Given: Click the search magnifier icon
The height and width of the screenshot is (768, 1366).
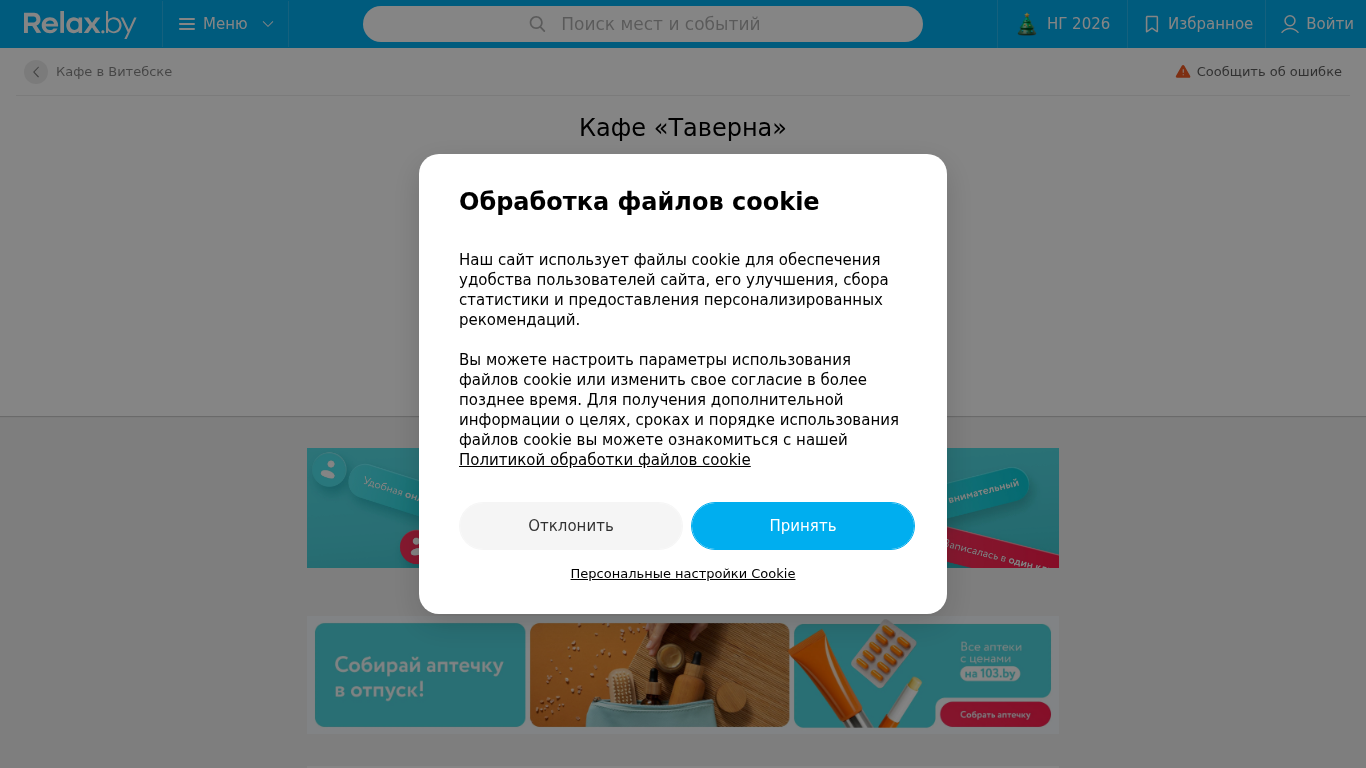Looking at the screenshot, I should (537, 24).
